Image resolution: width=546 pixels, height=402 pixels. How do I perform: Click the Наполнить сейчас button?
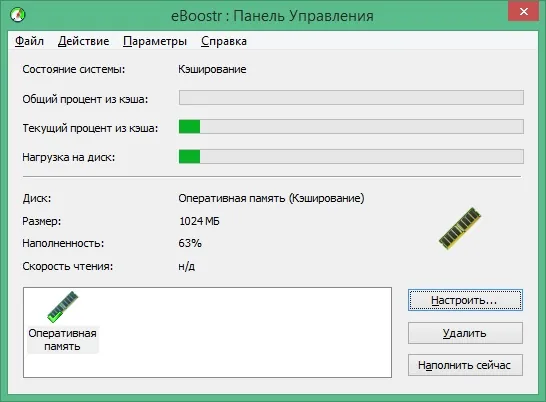[x=465, y=365]
